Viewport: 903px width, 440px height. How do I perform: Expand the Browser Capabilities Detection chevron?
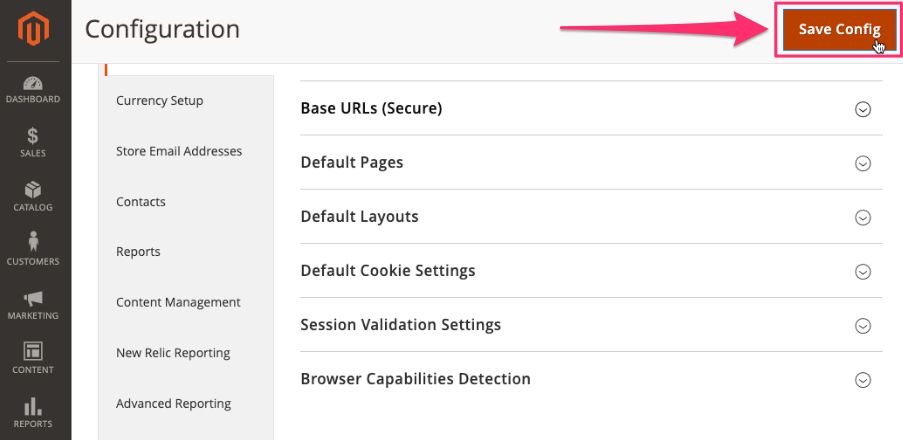[x=863, y=379]
